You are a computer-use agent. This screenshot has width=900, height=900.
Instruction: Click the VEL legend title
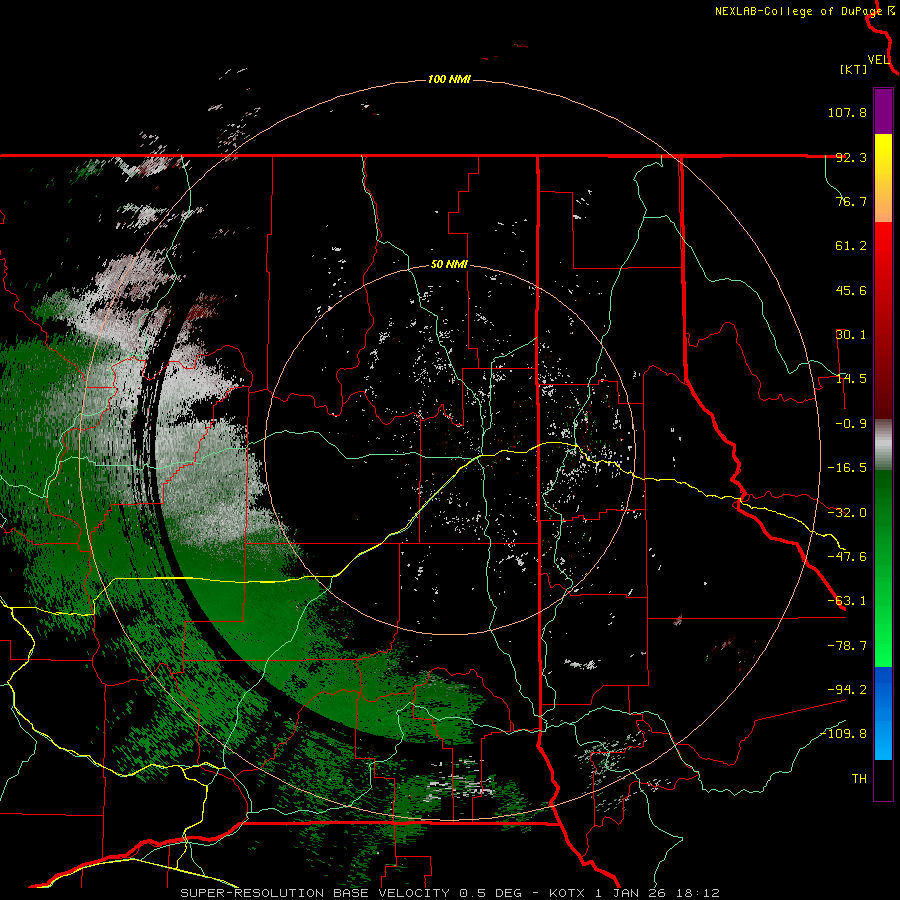878,60
